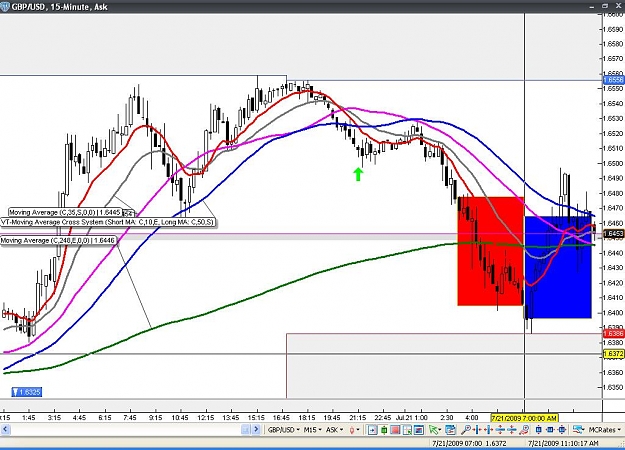This screenshot has width=625, height=450.
Task: Click the current price 1.6459 tag
Action: tap(613, 234)
